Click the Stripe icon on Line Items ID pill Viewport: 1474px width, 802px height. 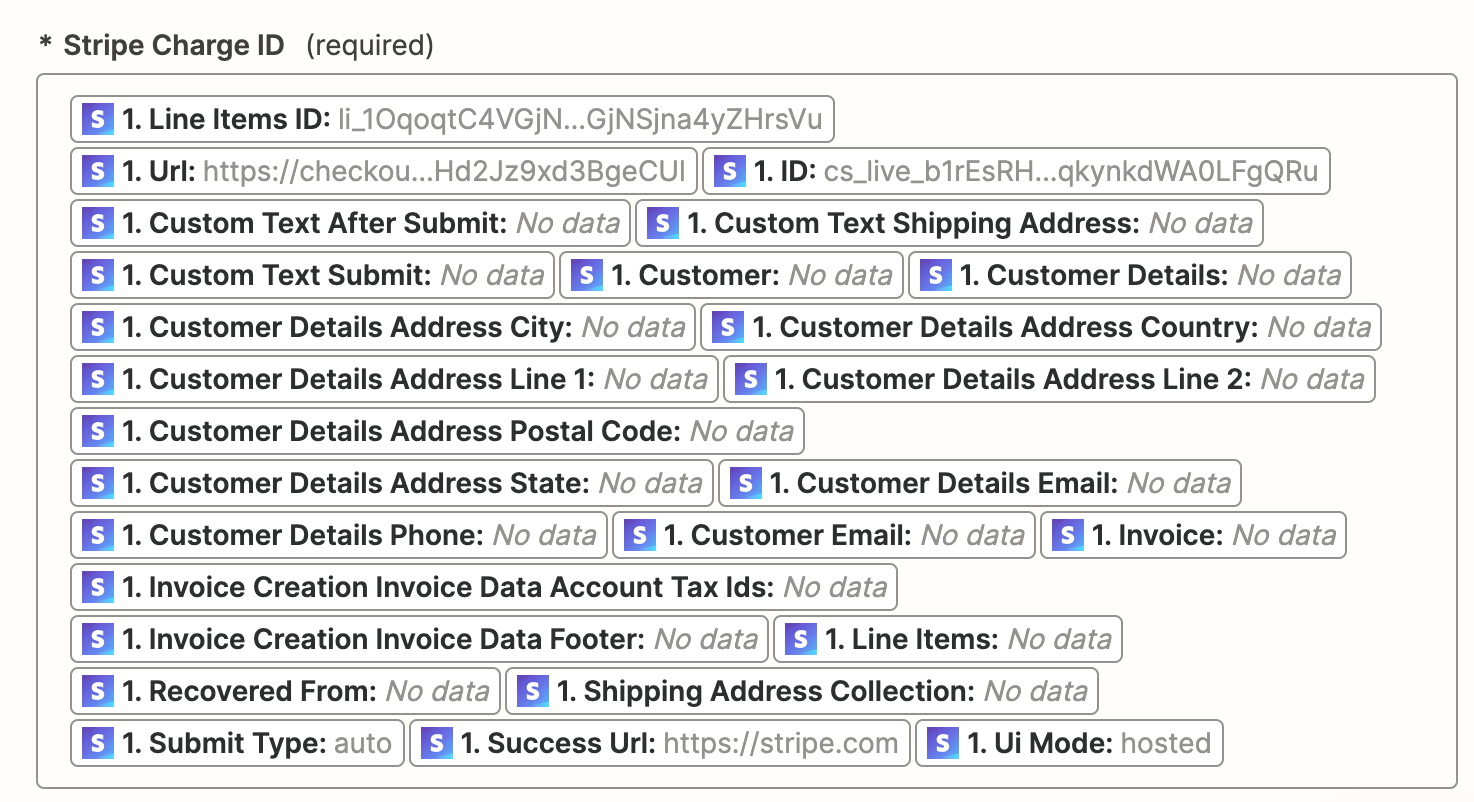click(97, 120)
